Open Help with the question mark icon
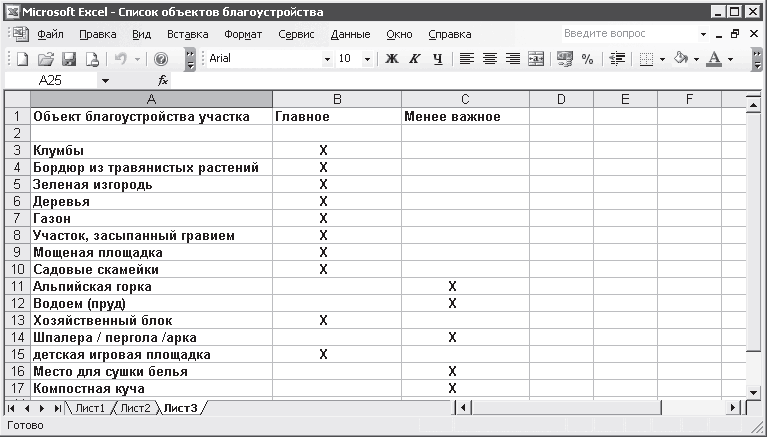 [161, 59]
